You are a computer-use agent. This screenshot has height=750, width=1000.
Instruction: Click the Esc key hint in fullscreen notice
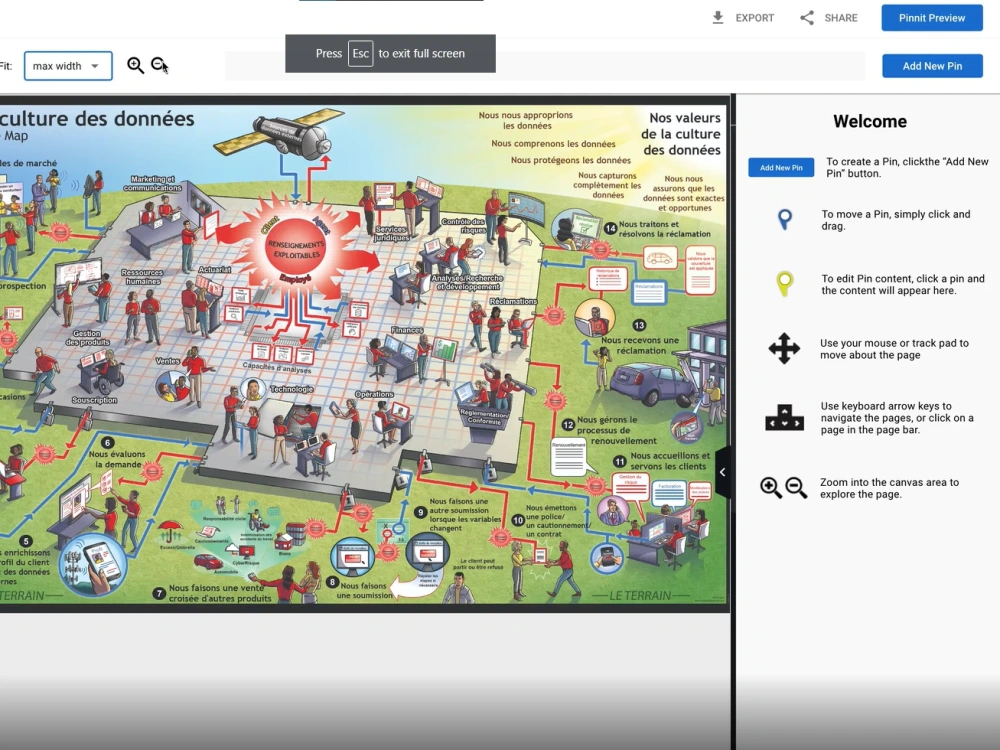[x=360, y=54]
